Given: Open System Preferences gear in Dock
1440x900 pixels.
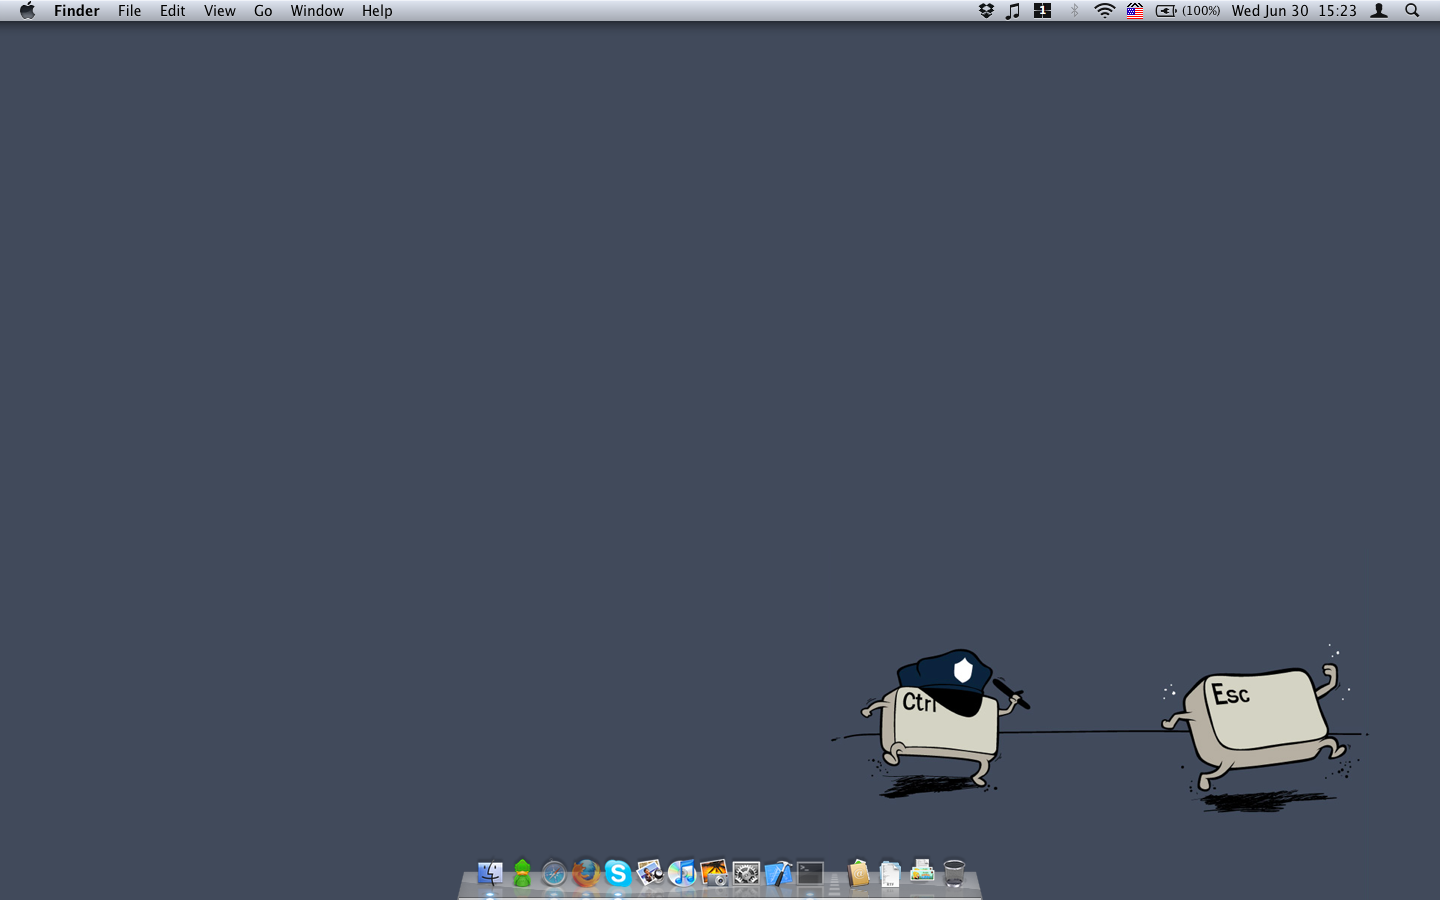Looking at the screenshot, I should point(746,873).
